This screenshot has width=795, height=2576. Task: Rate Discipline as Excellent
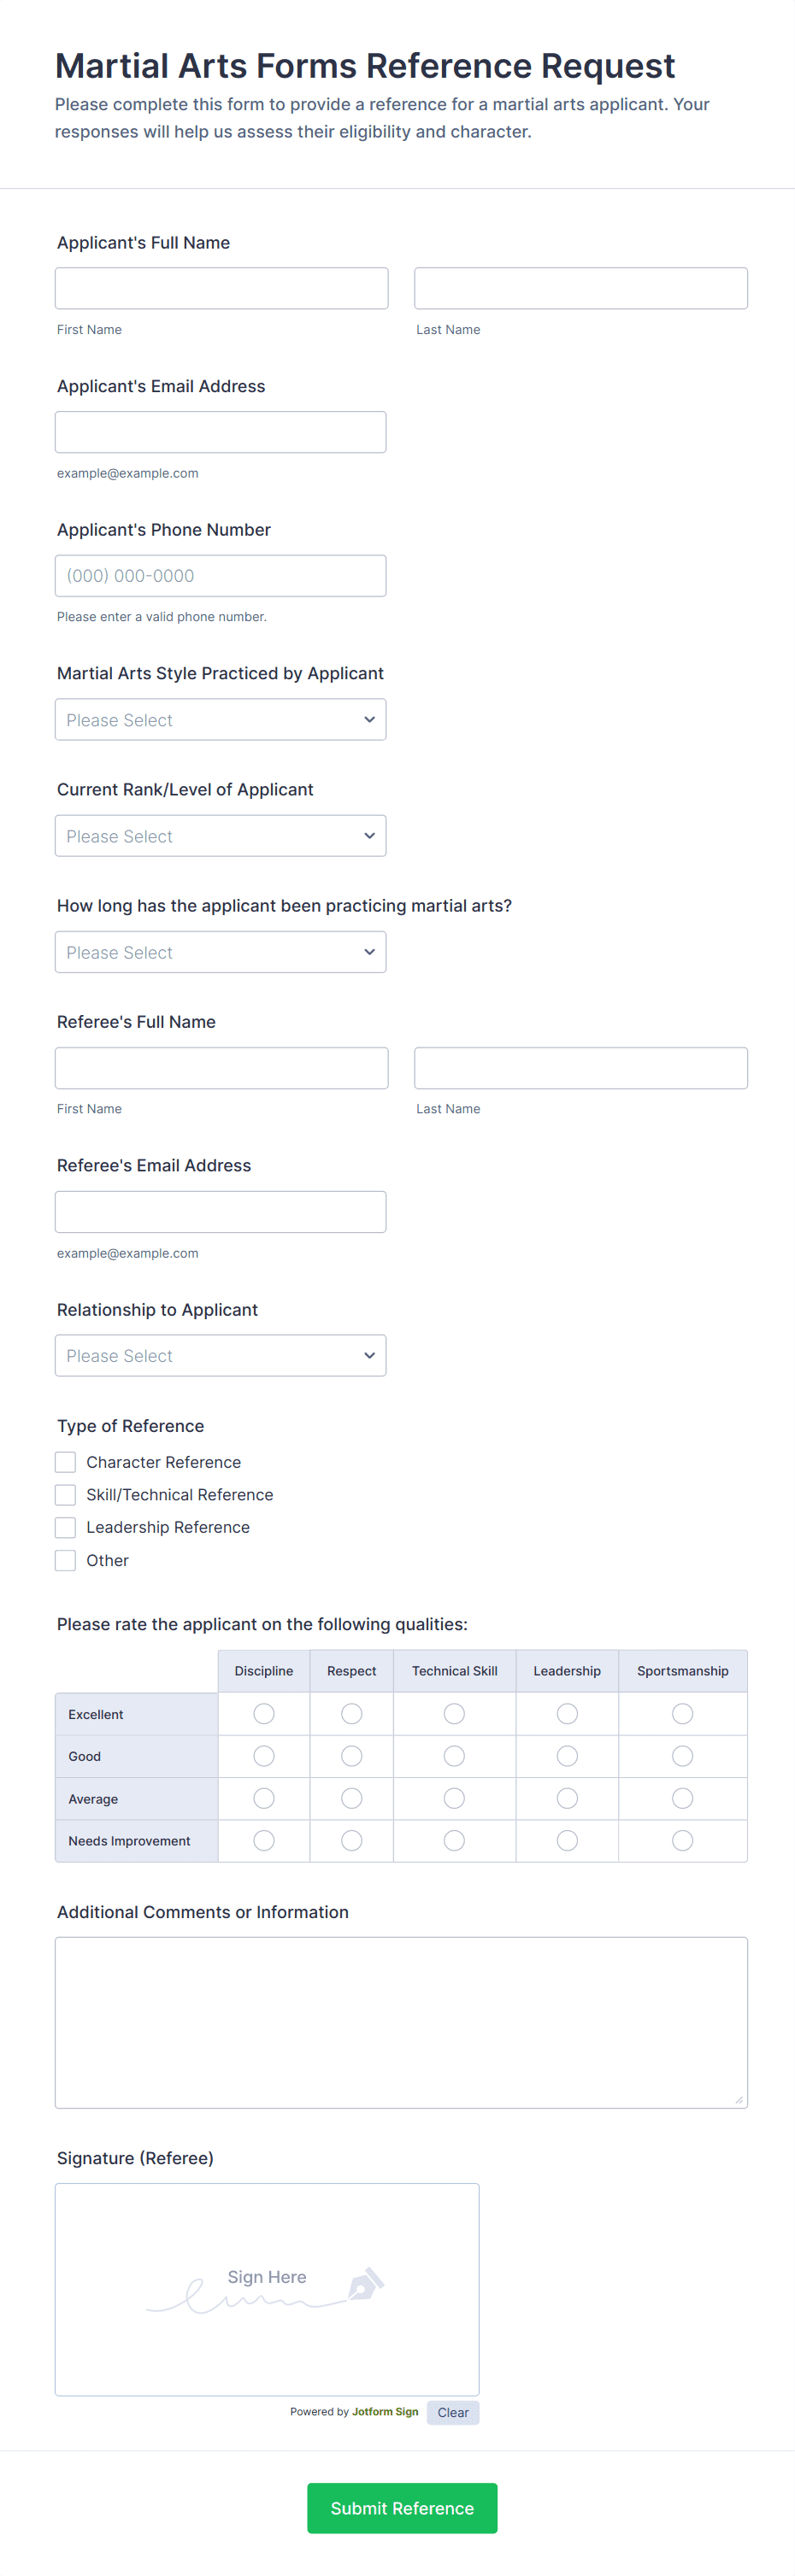pyautogui.click(x=263, y=1713)
